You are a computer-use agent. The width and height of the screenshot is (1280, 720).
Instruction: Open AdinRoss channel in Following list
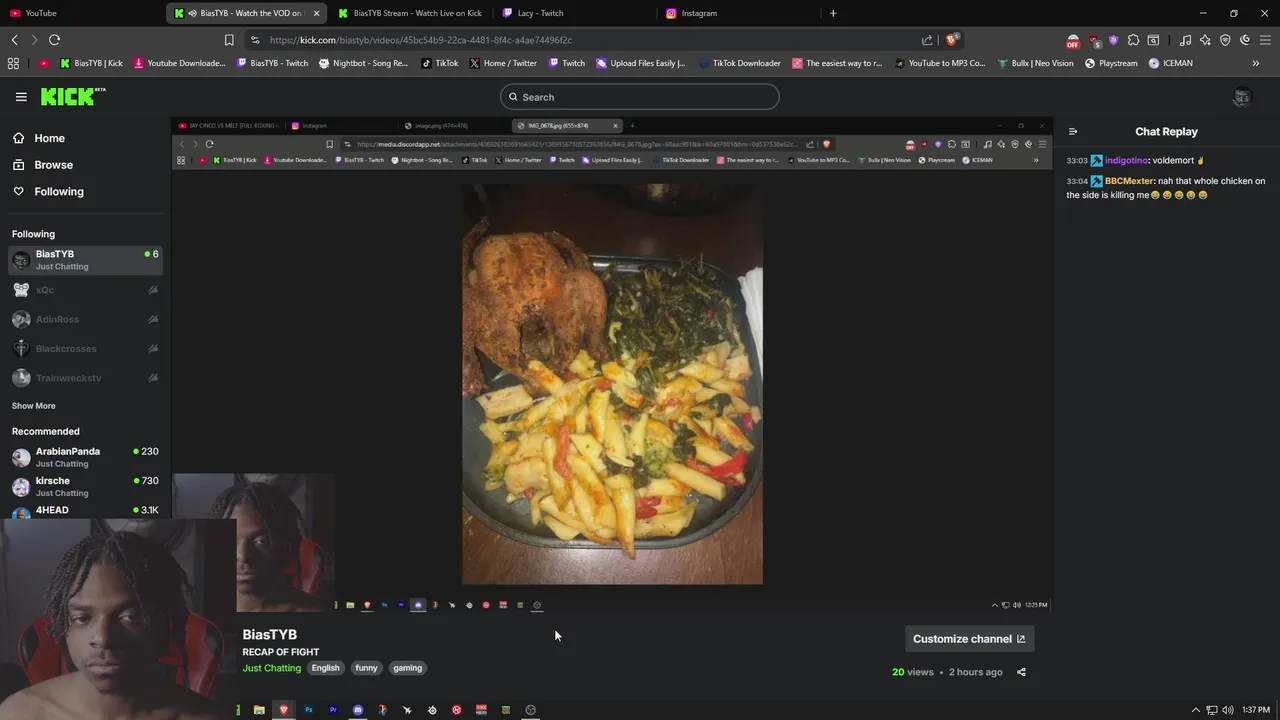tap(85, 319)
